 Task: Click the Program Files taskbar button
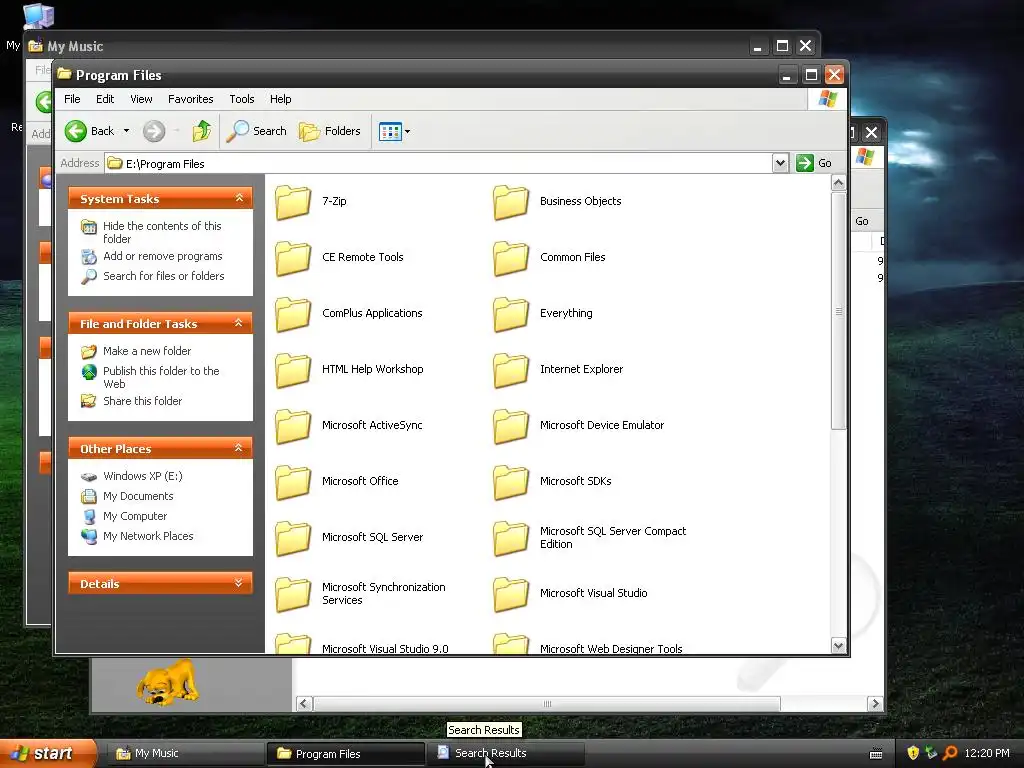345,754
